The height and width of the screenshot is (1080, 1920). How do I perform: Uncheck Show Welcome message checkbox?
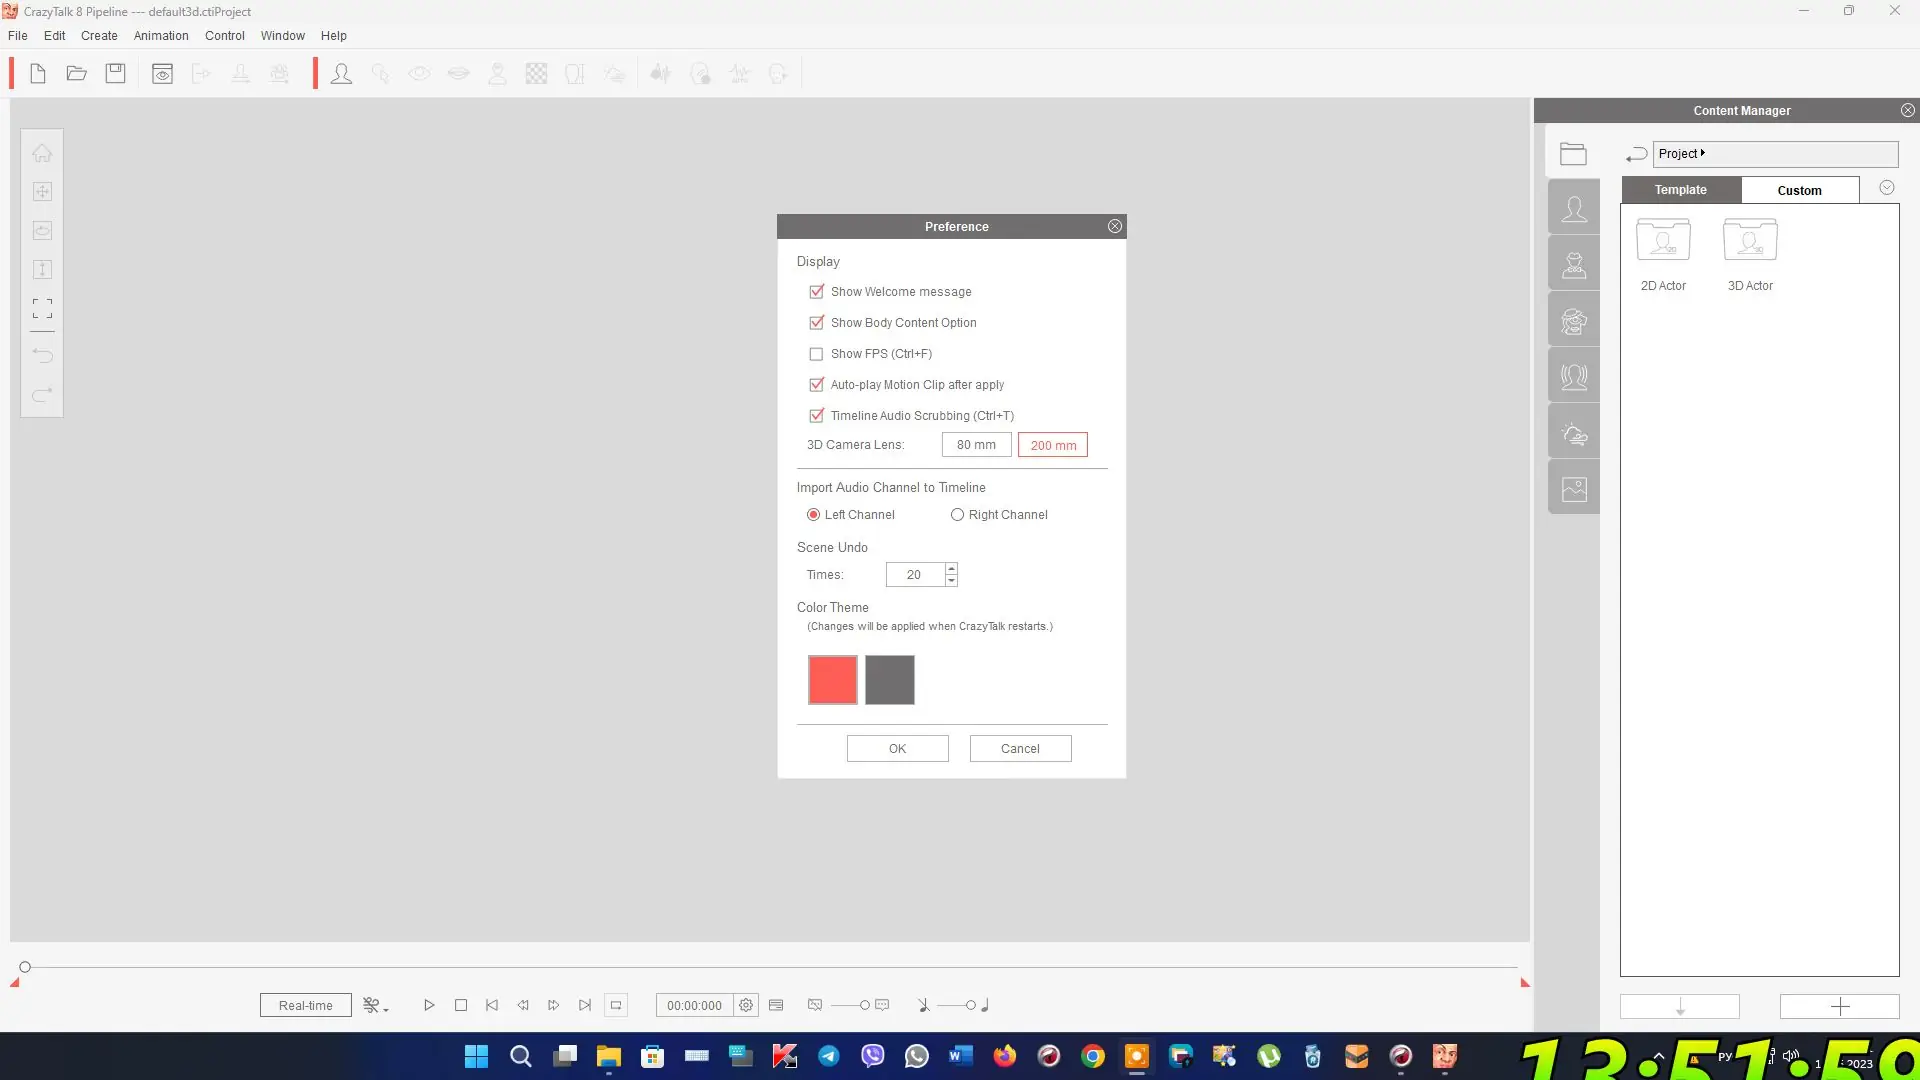coord(817,291)
